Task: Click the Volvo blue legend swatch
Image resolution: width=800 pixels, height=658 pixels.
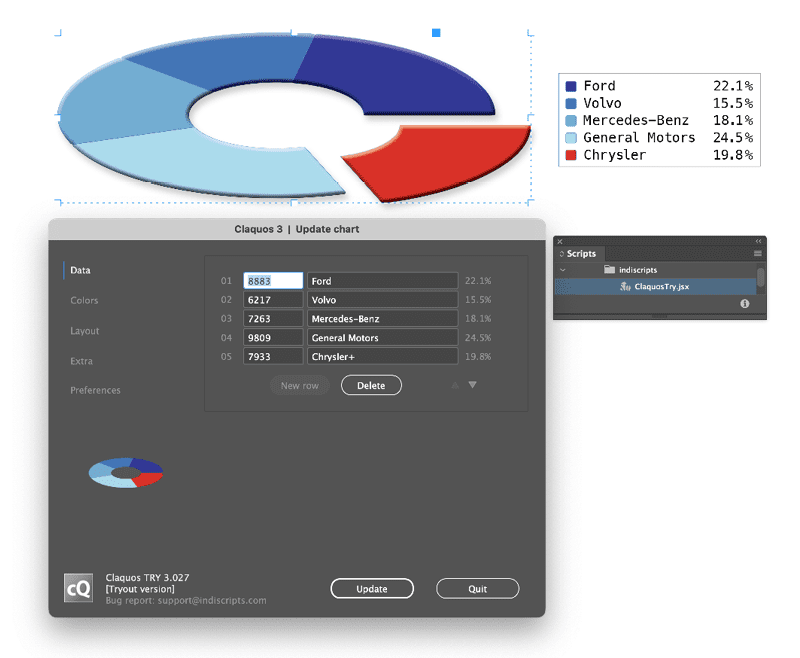Action: (571, 104)
